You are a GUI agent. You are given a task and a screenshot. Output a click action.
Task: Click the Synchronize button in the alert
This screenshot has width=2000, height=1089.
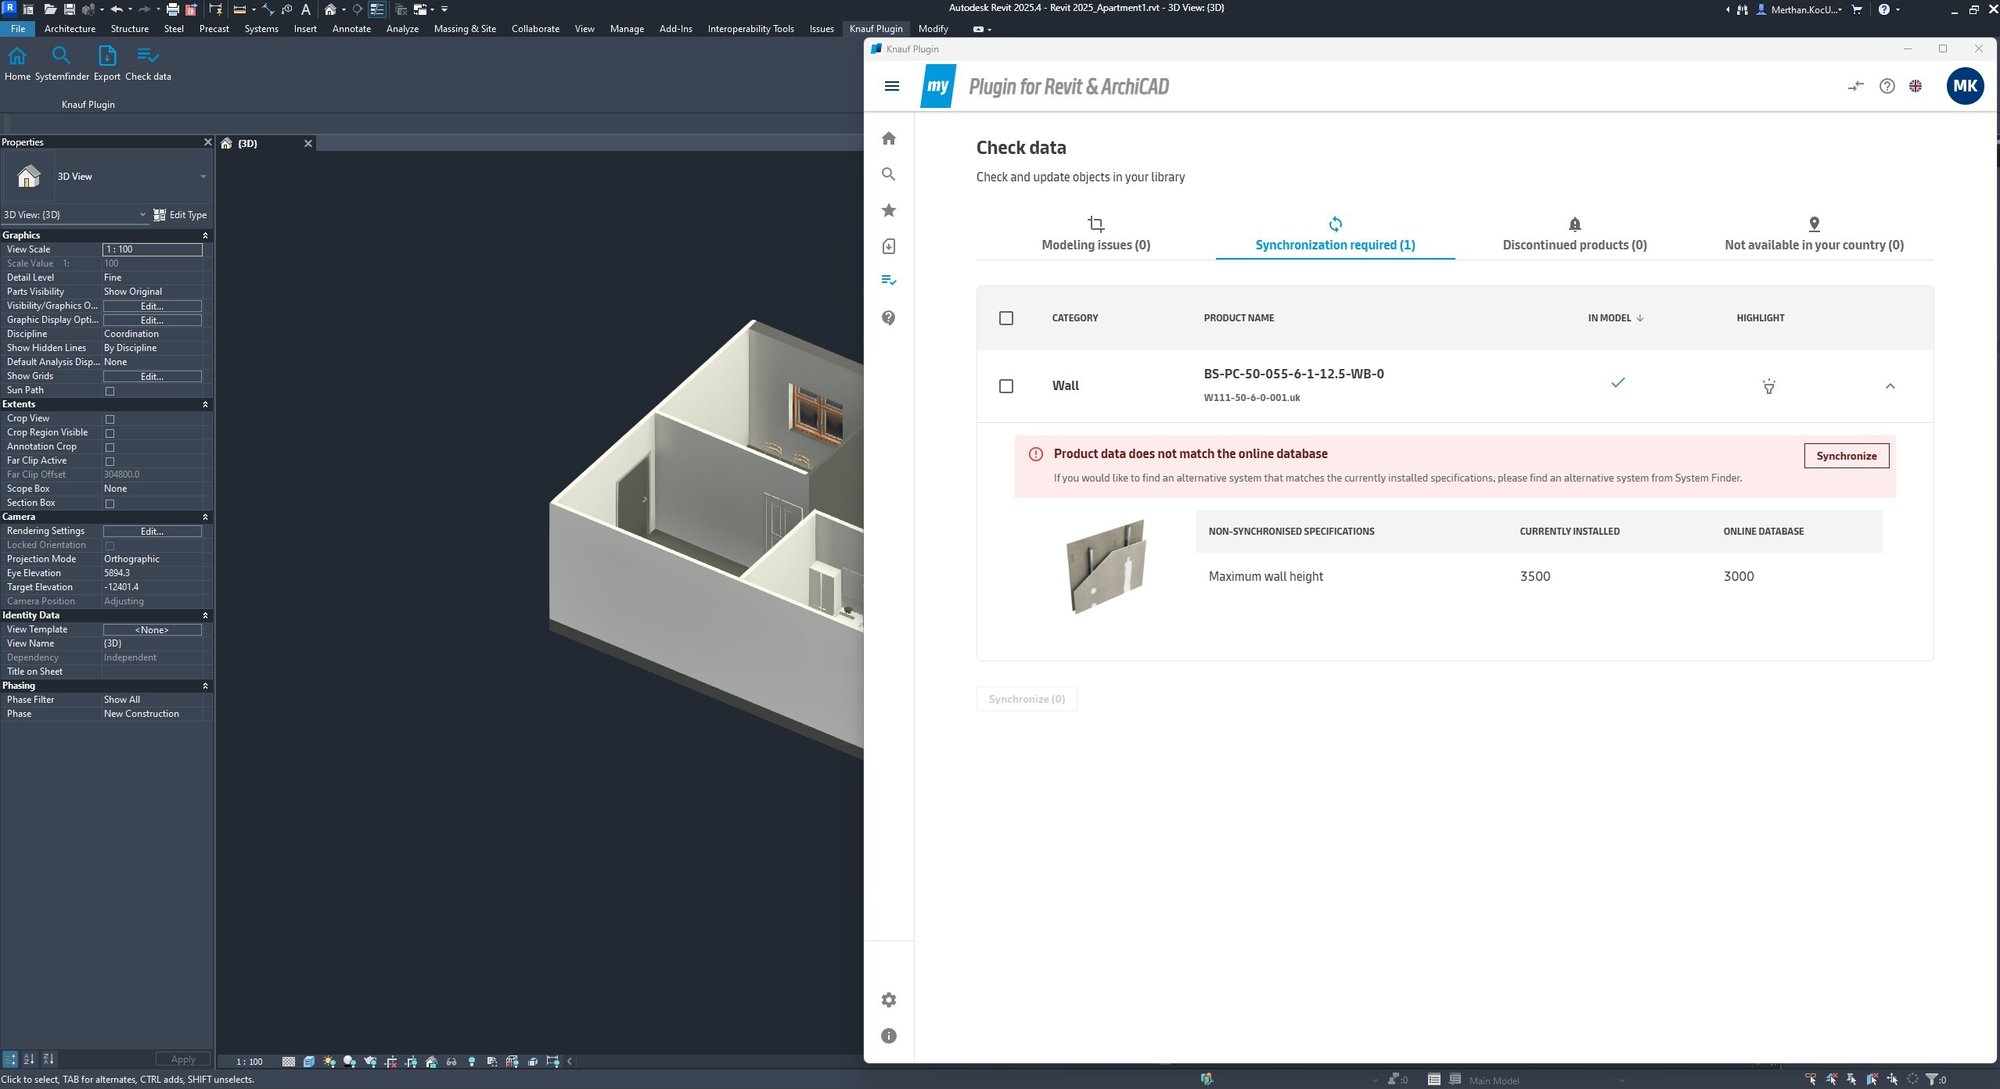[1846, 456]
